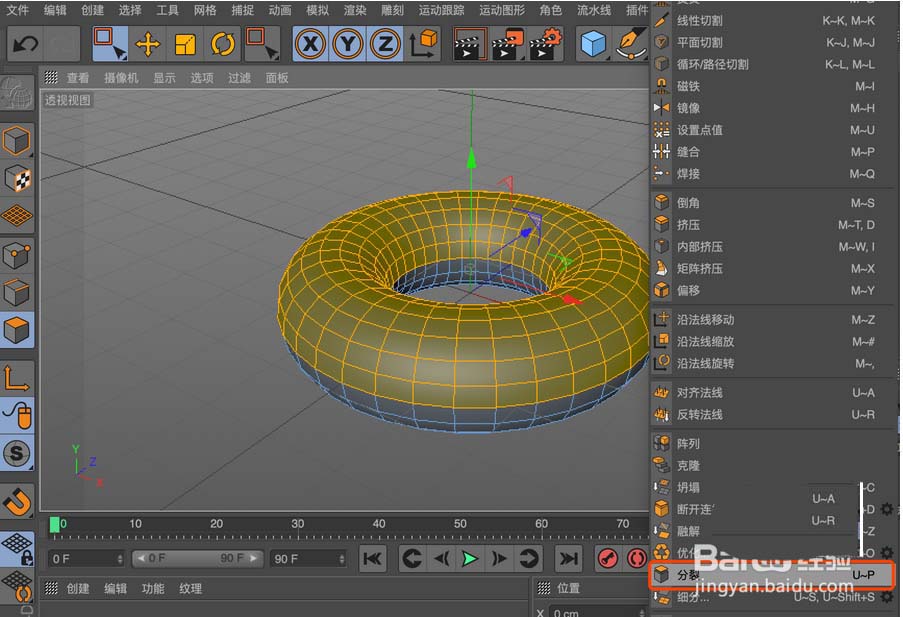Choose 焊接 menu entry
The image size is (903, 617).
coord(773,174)
